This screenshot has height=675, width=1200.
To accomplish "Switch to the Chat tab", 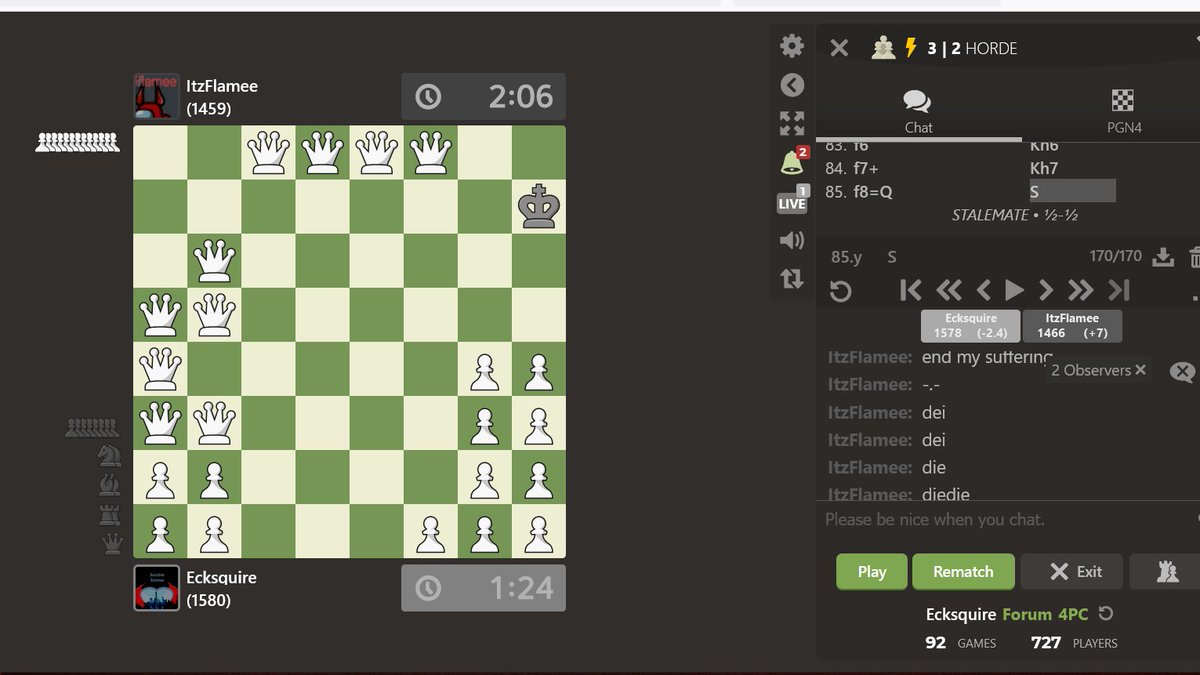I will [918, 111].
